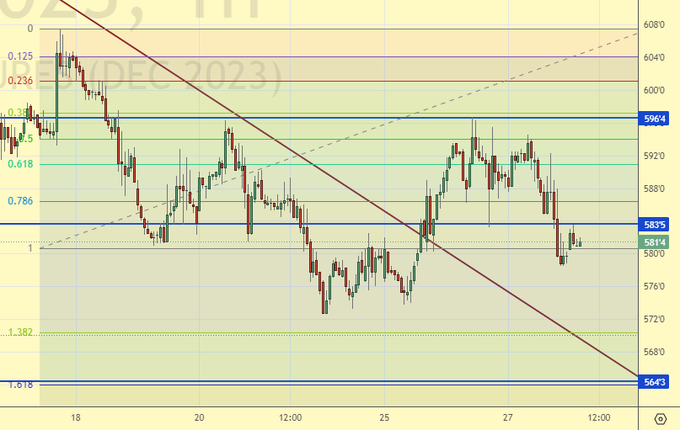Select the 581'4 current price label
Screen dimensions: 680x430
click(x=656, y=242)
